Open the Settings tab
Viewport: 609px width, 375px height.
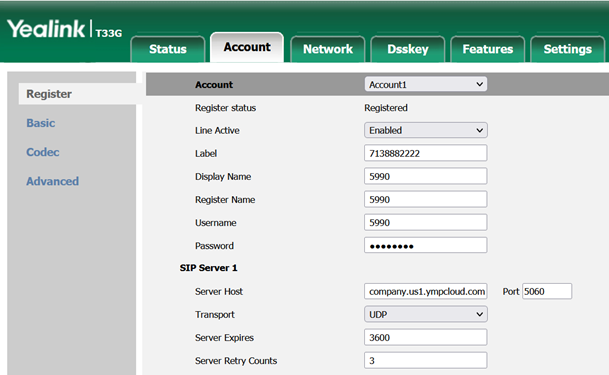click(567, 49)
